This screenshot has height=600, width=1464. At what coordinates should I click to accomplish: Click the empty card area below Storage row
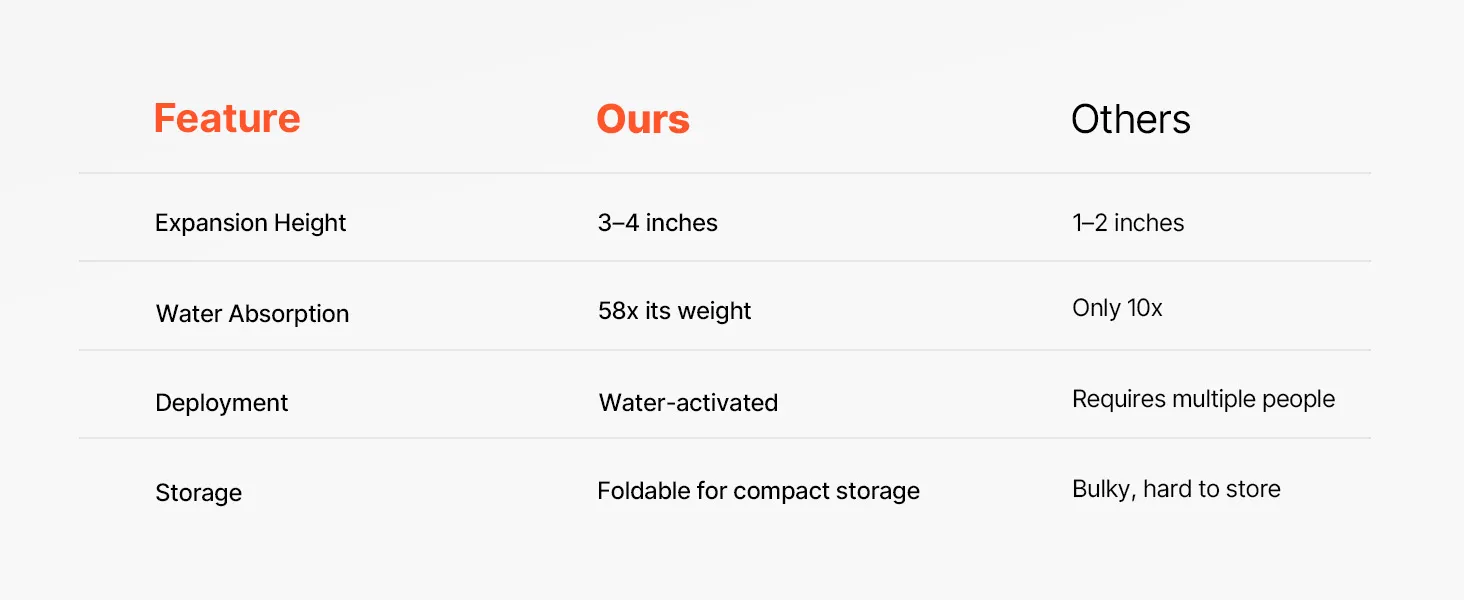(724, 555)
